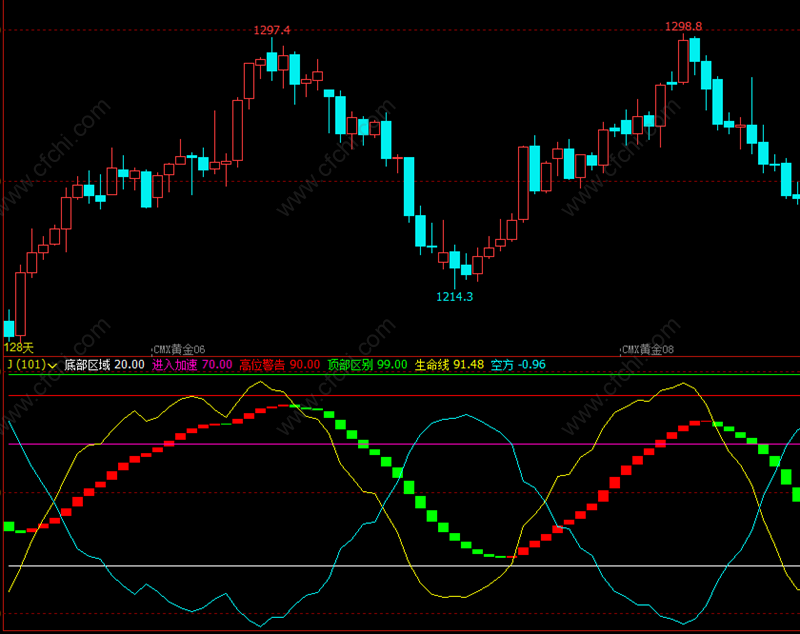Open the J(101) indicator dropdown arrow
The width and height of the screenshot is (800, 634).
(x=52, y=366)
